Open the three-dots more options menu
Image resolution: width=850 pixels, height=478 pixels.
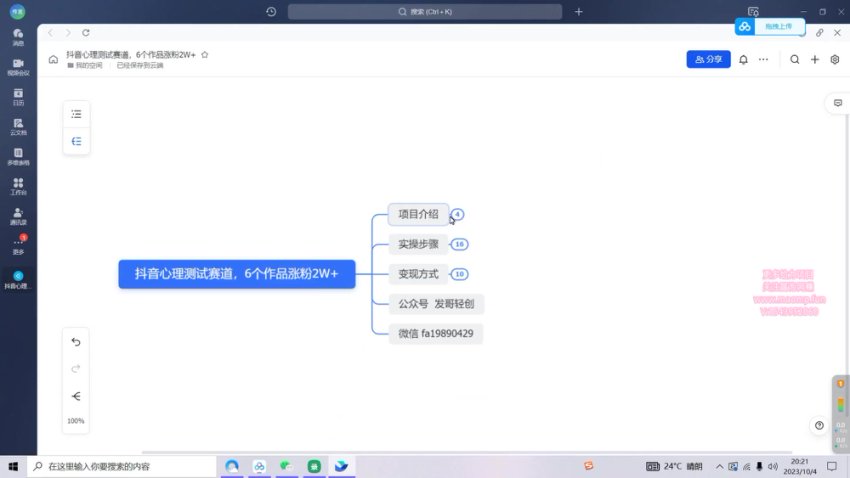click(764, 60)
